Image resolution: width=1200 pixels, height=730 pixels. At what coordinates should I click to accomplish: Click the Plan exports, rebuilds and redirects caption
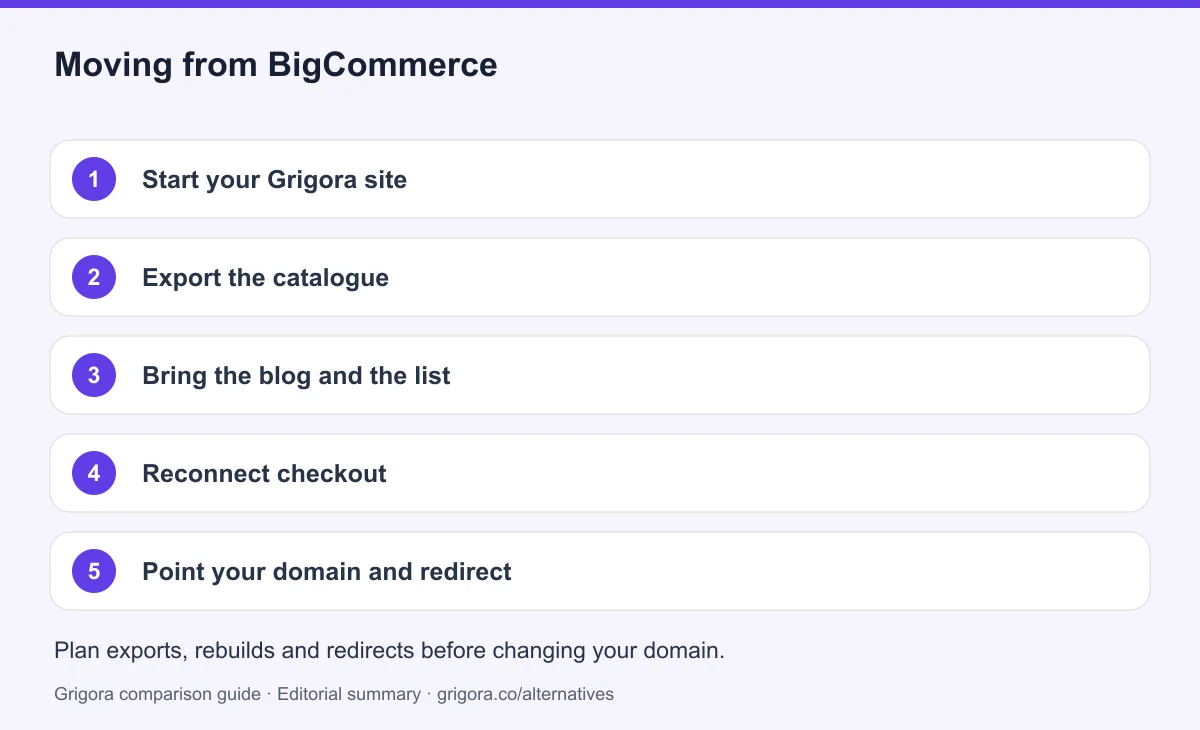coord(389,650)
